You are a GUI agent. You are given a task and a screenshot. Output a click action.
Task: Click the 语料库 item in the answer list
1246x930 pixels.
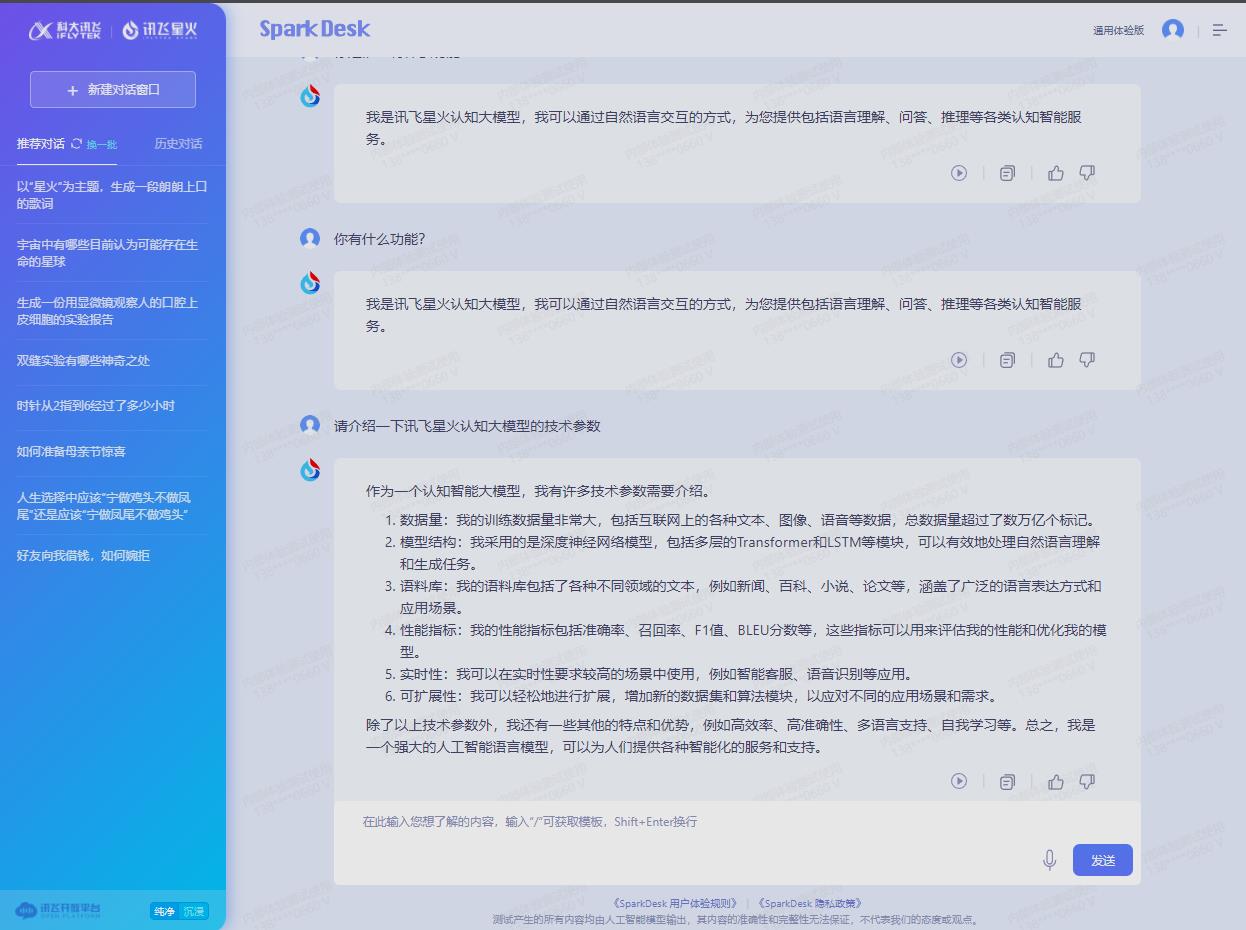pos(750,597)
